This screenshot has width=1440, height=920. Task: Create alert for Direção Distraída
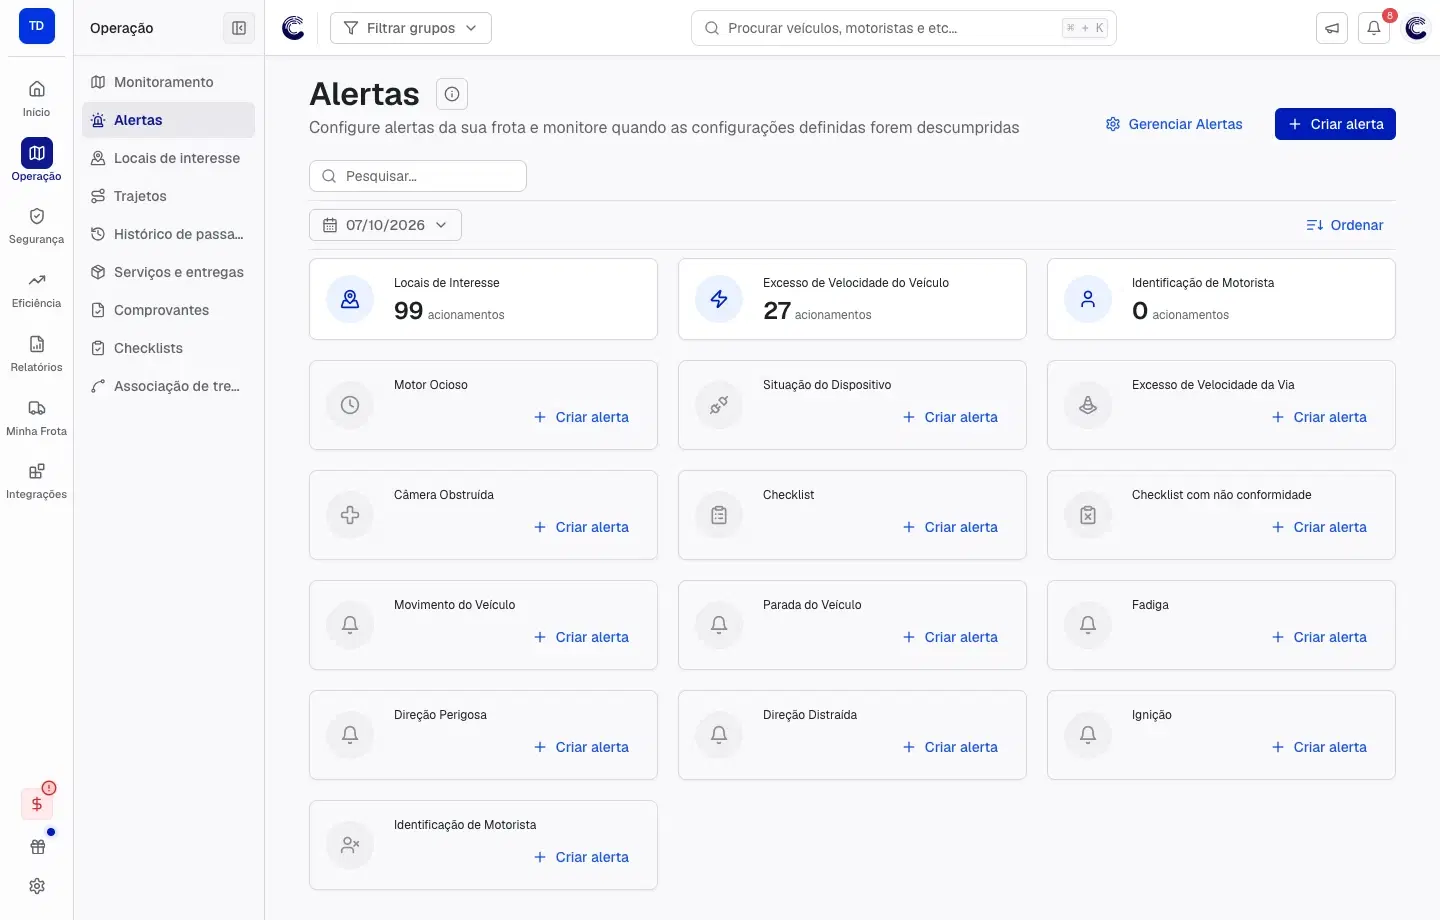click(x=950, y=747)
